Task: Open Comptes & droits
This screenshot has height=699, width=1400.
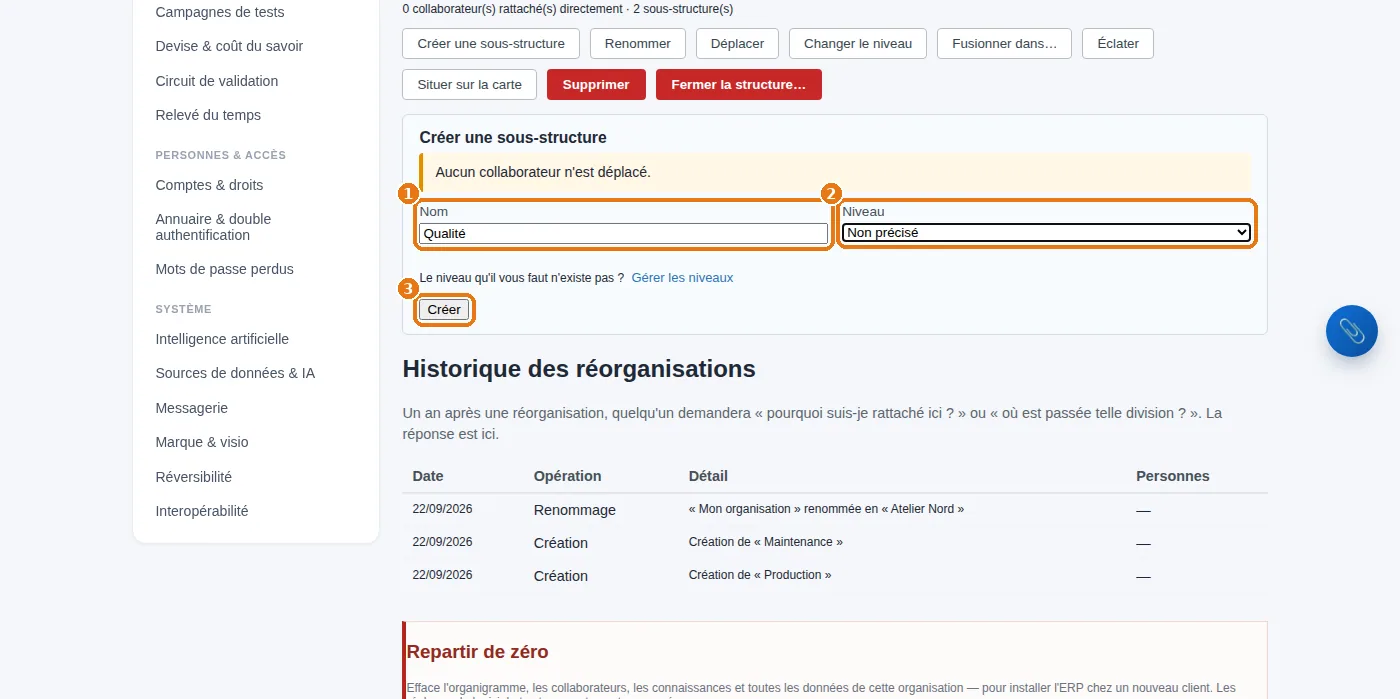Action: pos(209,185)
